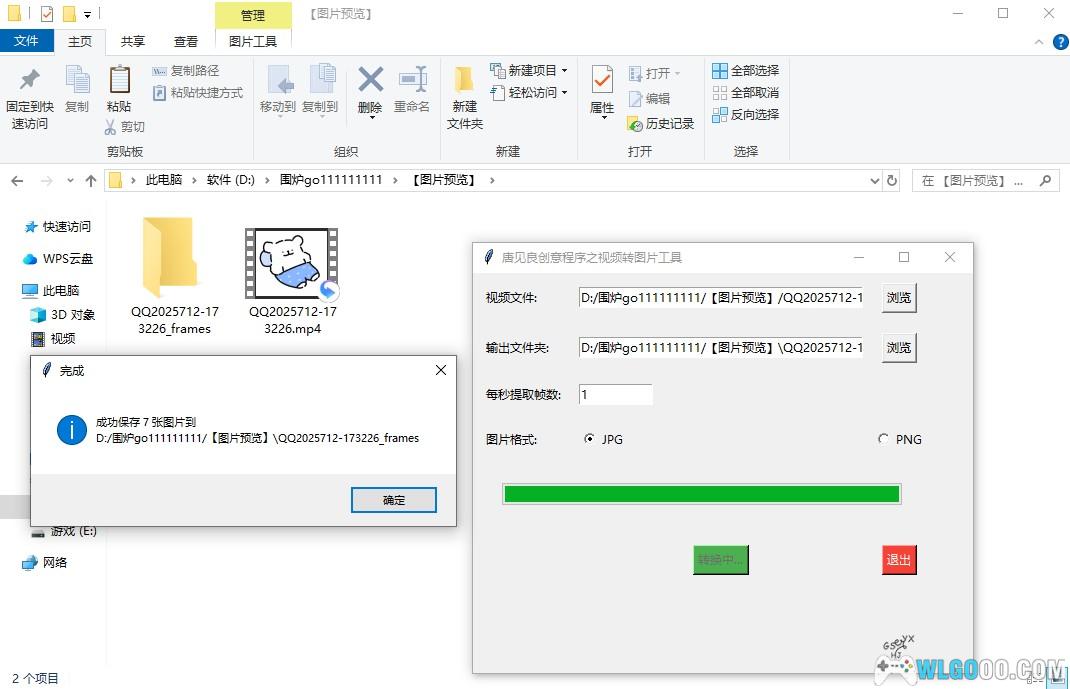Screen dimensions: 1070x689
Task: Click Select All (全部选择) in ribbon
Action: (745, 71)
